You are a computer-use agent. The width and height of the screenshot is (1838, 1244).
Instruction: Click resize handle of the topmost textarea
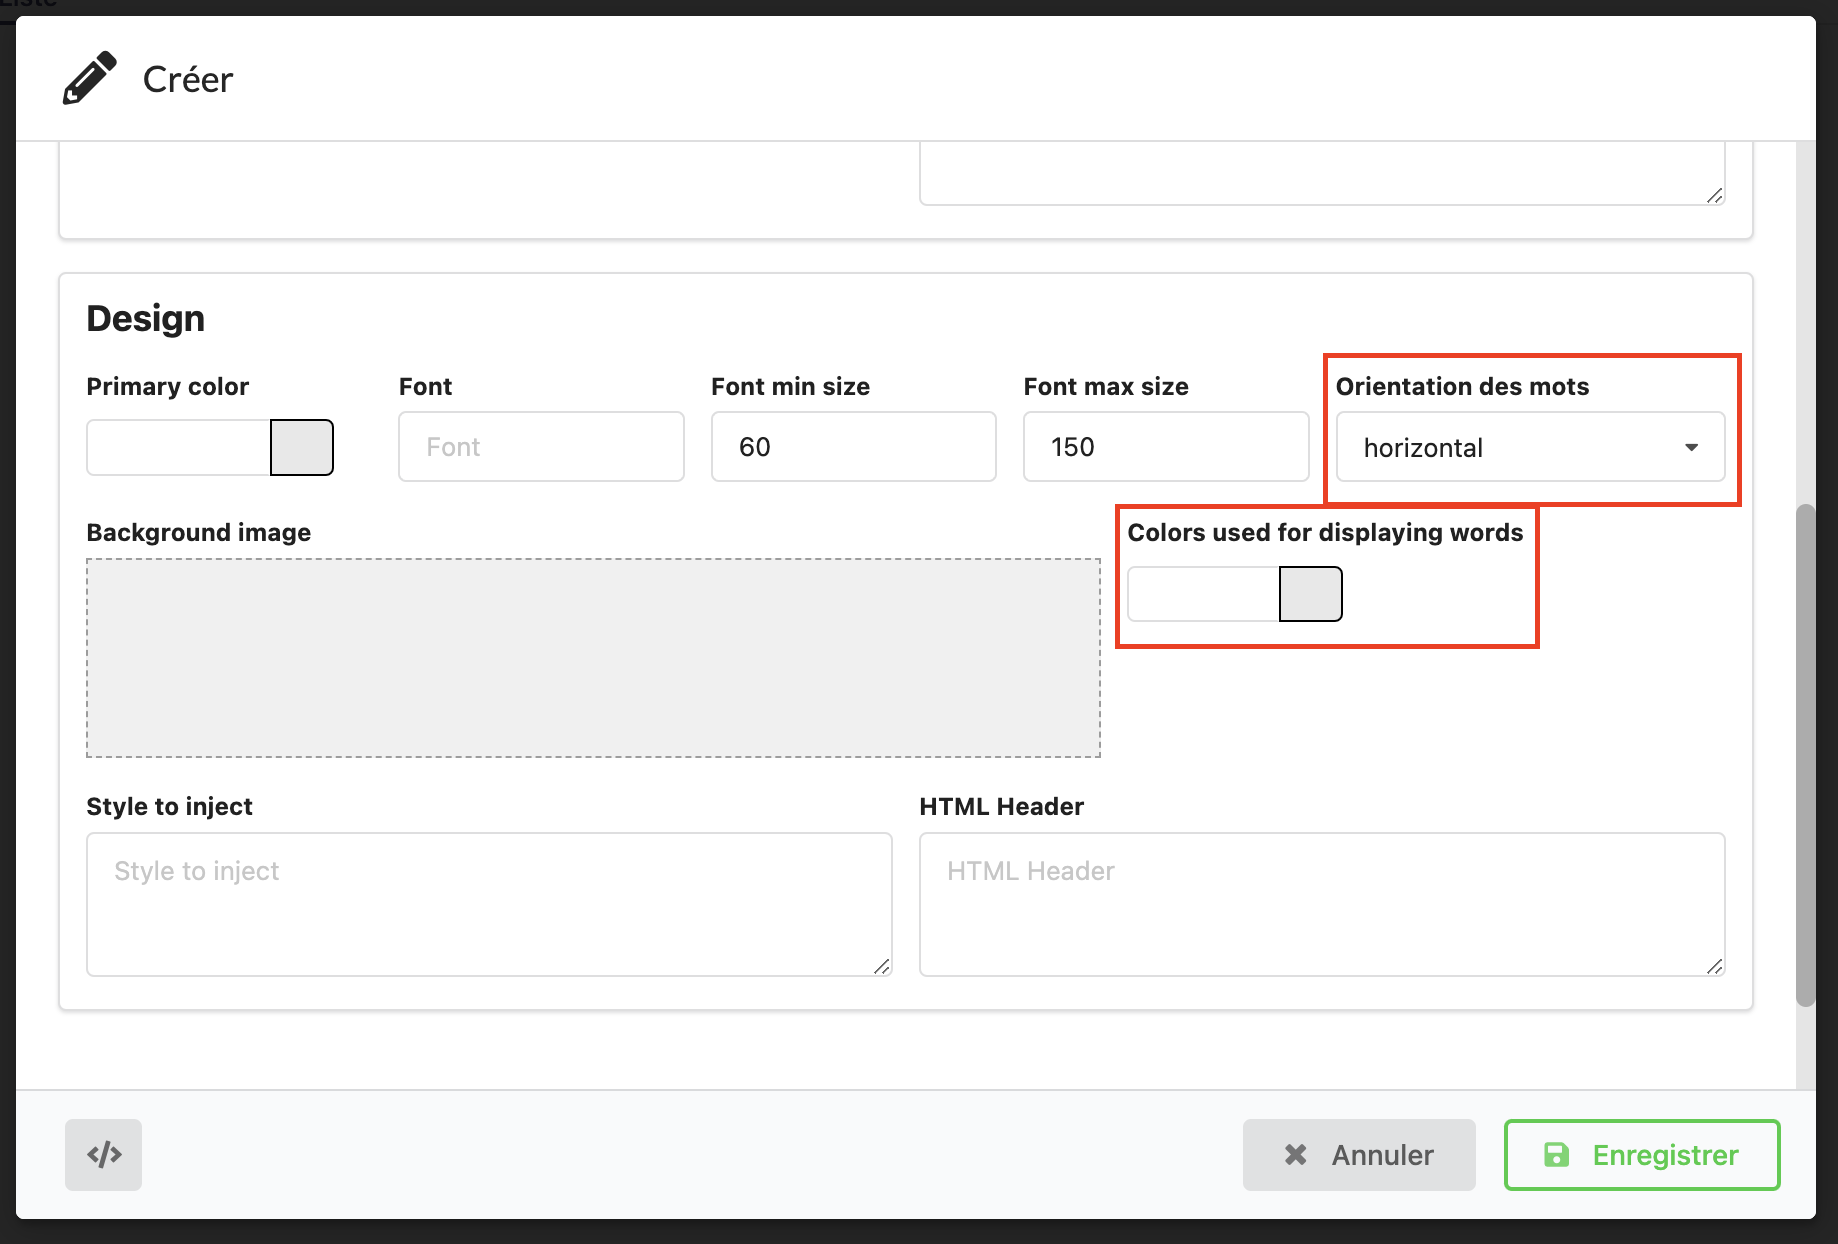tap(1714, 195)
